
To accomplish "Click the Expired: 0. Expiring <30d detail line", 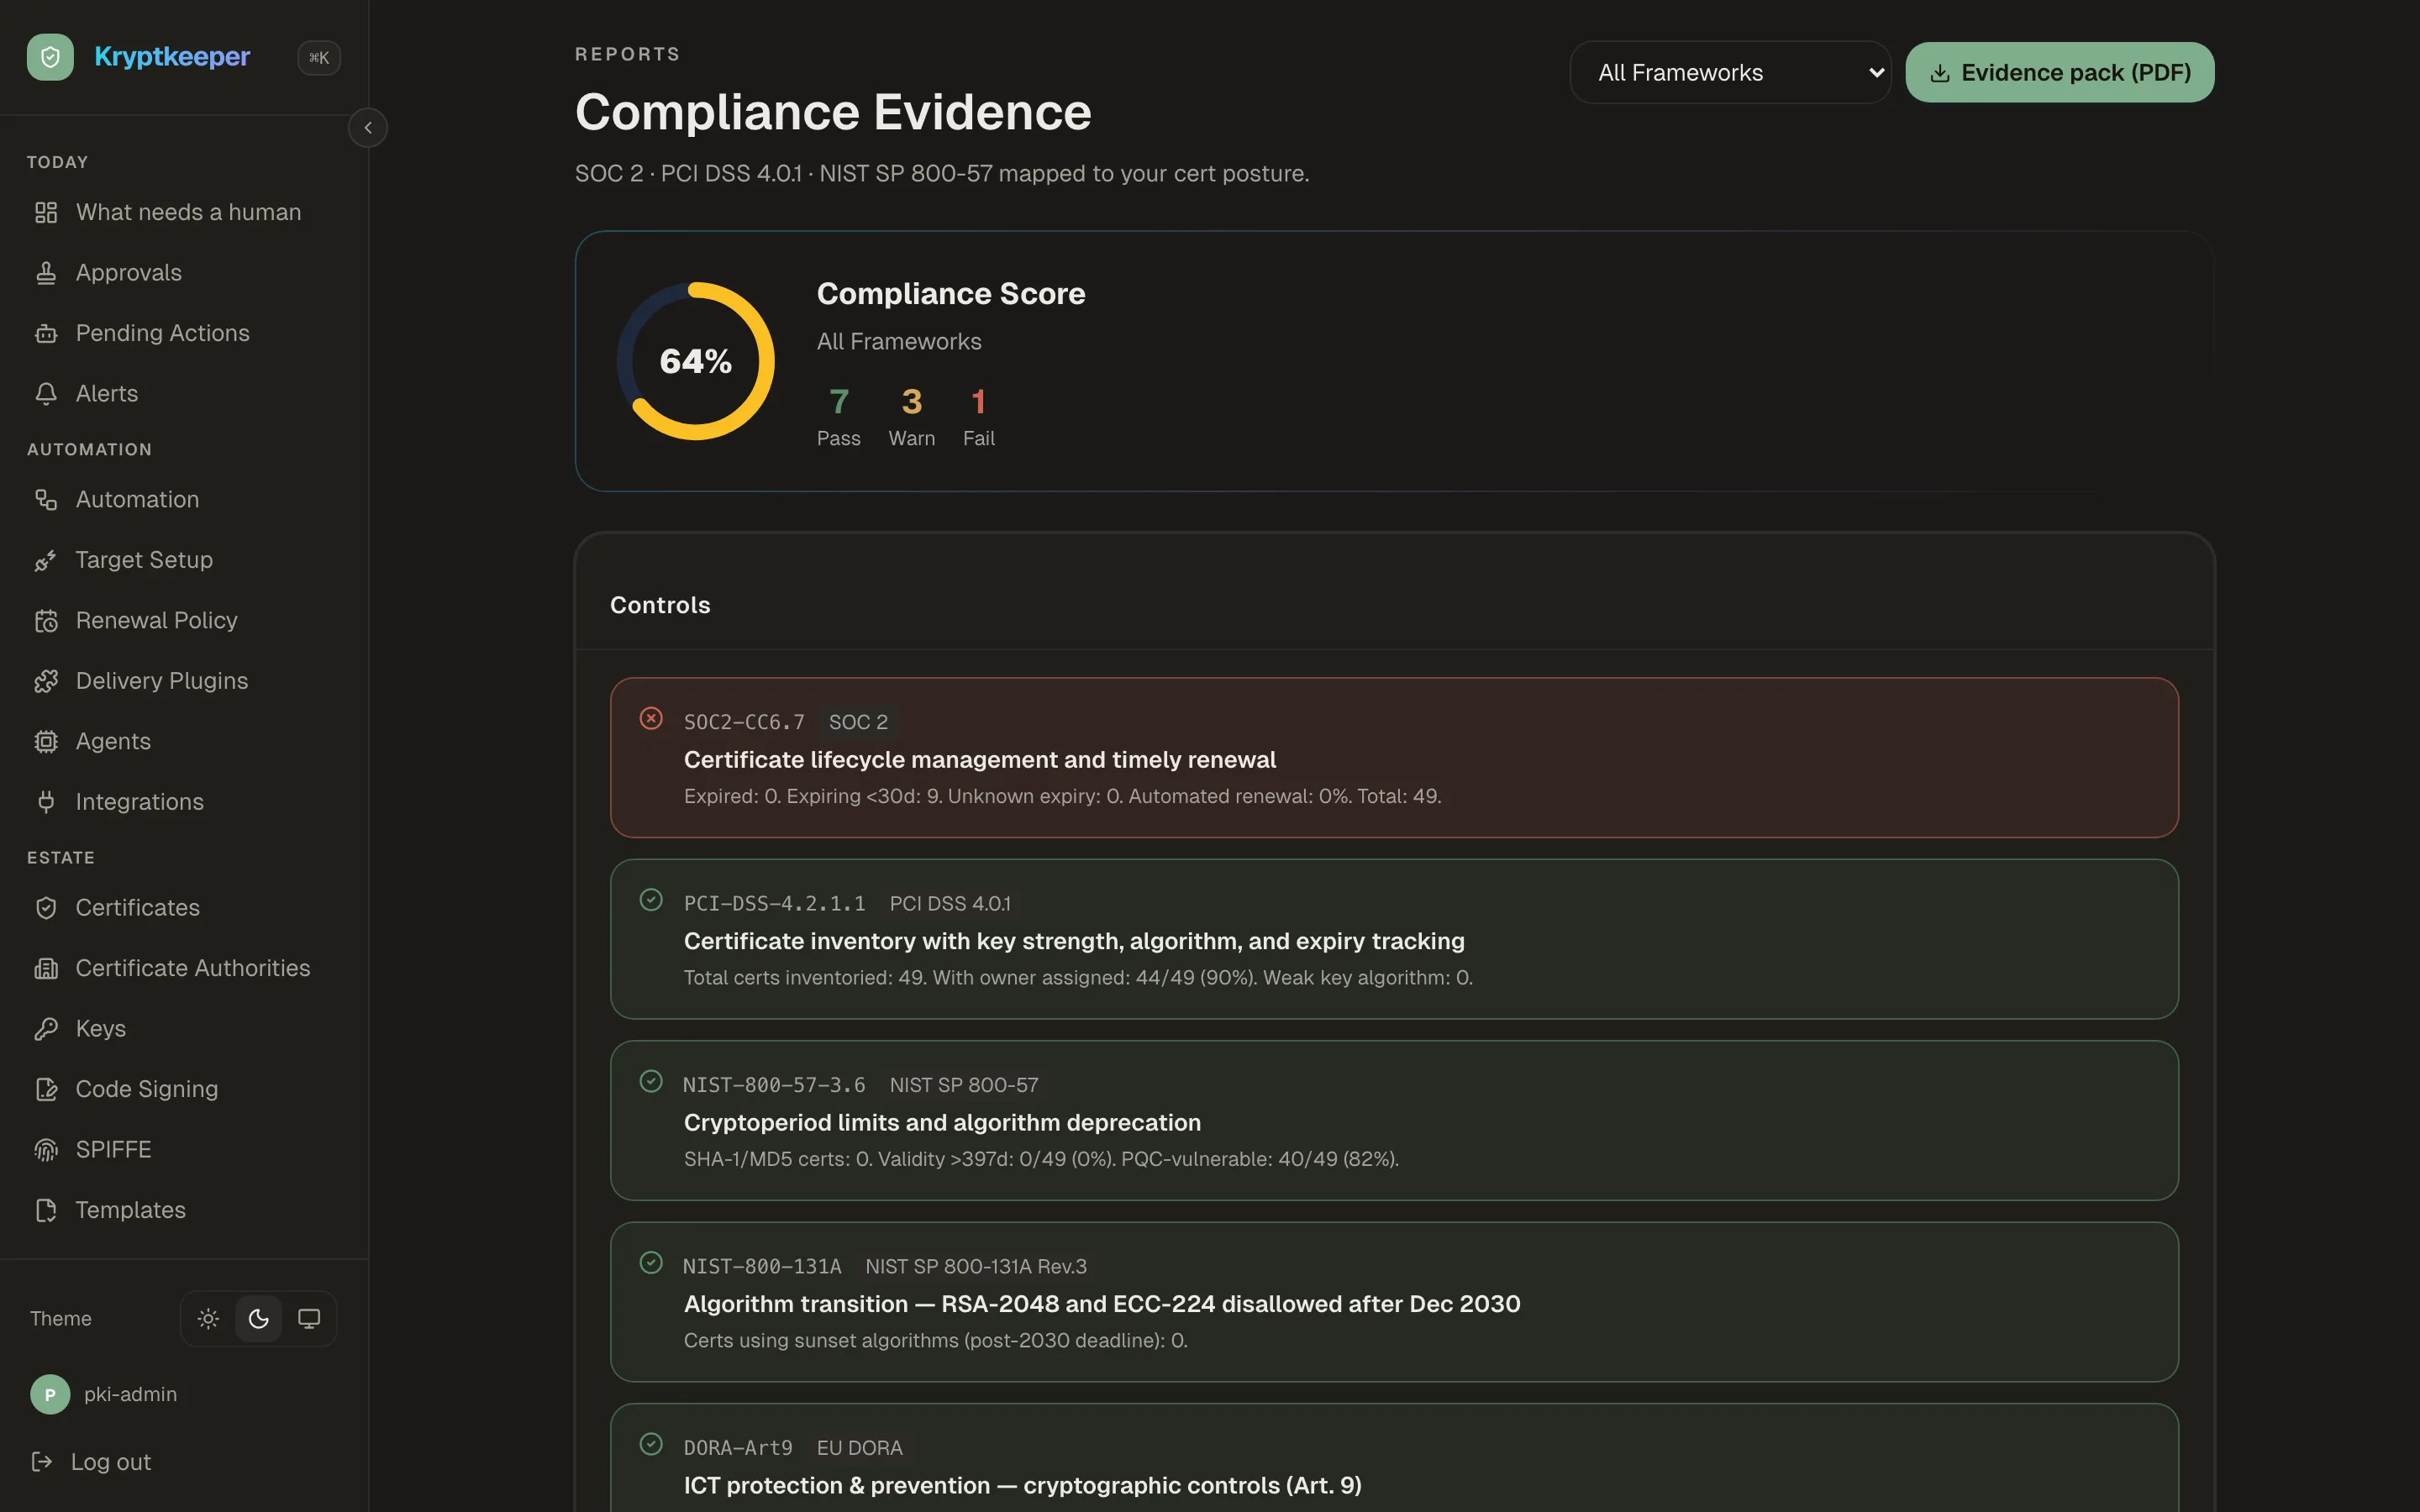I will click(1062, 796).
